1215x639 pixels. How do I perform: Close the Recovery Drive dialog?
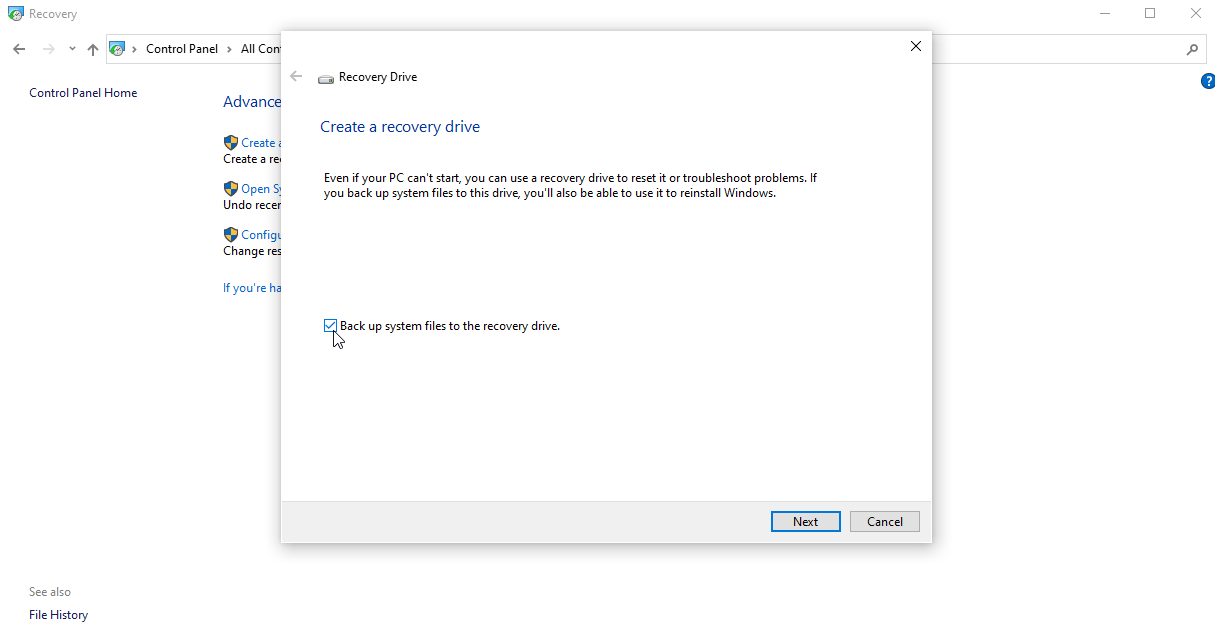coord(915,46)
